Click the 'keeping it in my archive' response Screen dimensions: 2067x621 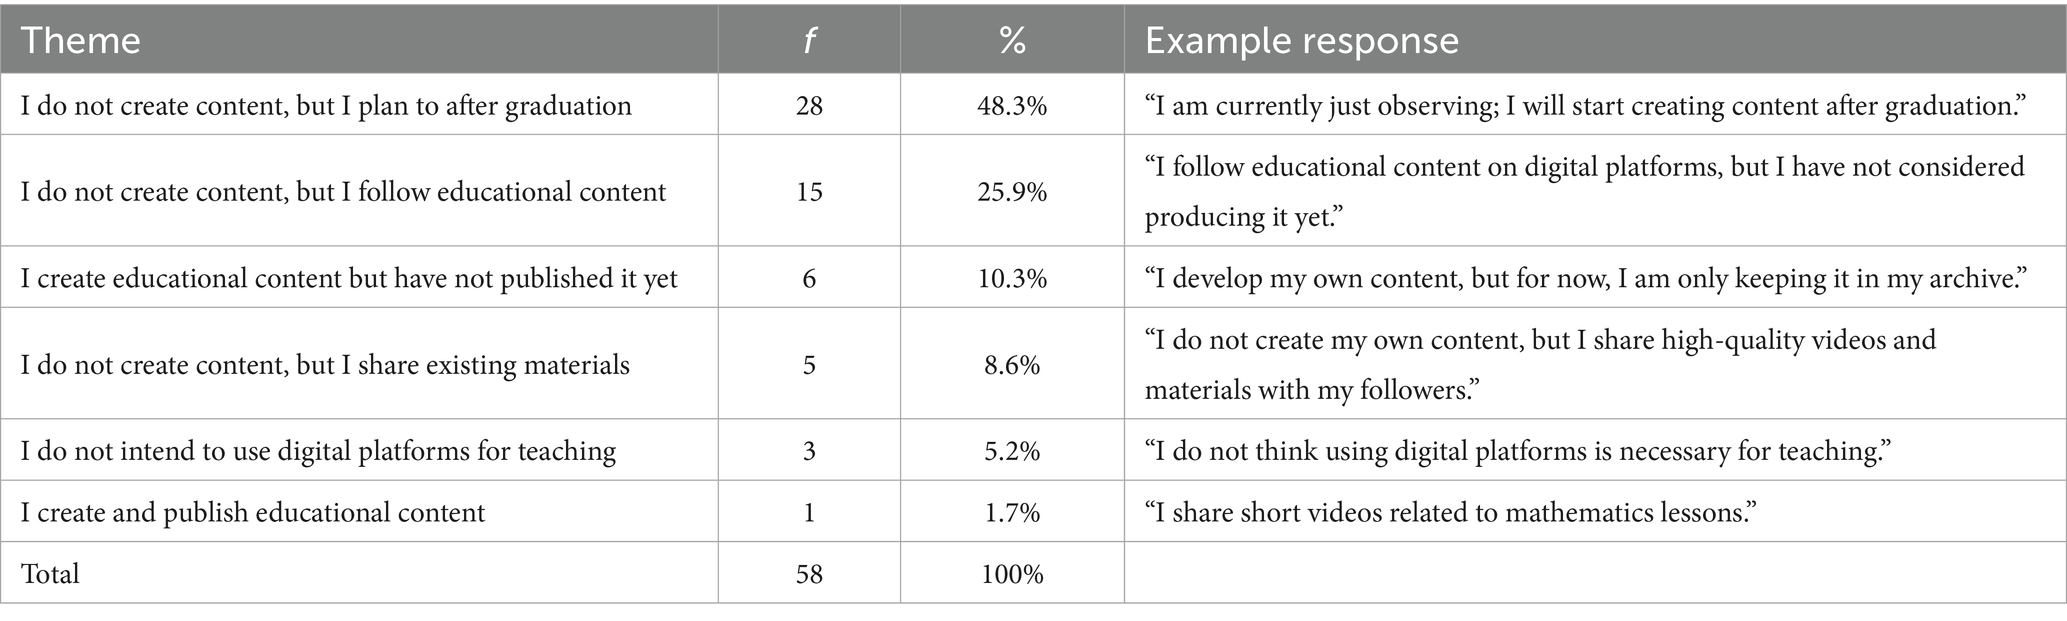[1585, 278]
